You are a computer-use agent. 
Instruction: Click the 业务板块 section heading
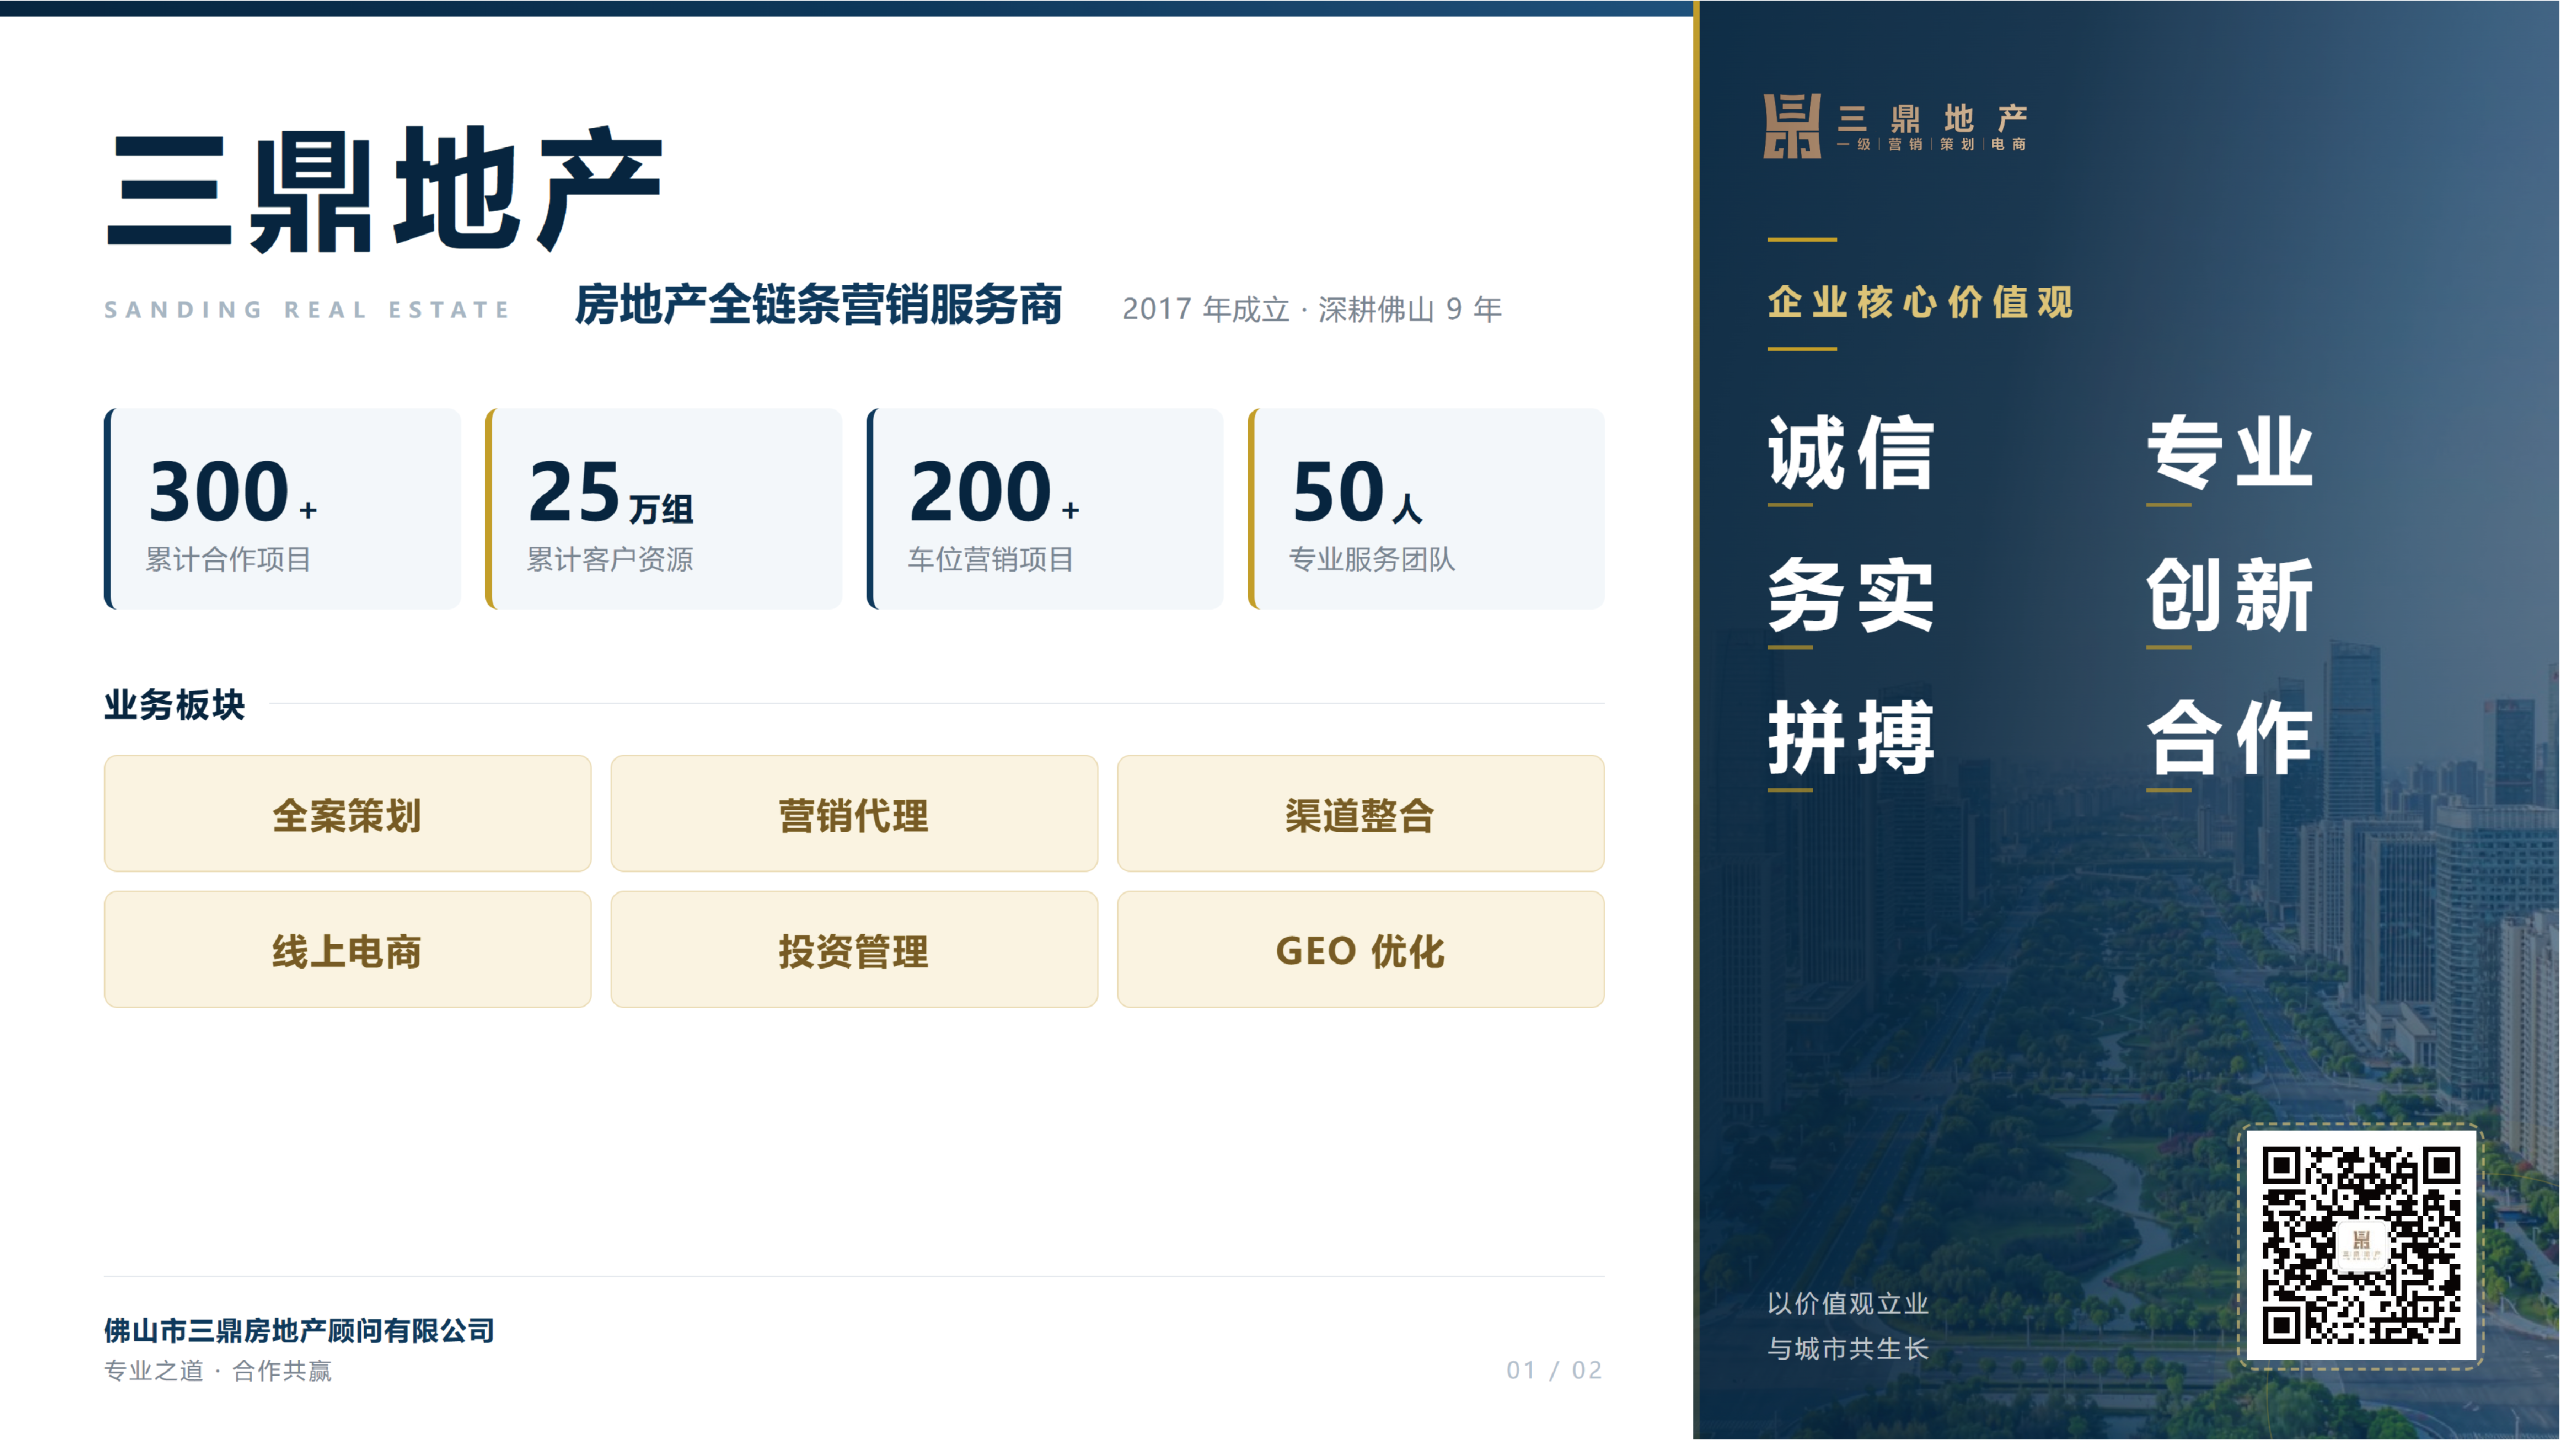point(175,704)
